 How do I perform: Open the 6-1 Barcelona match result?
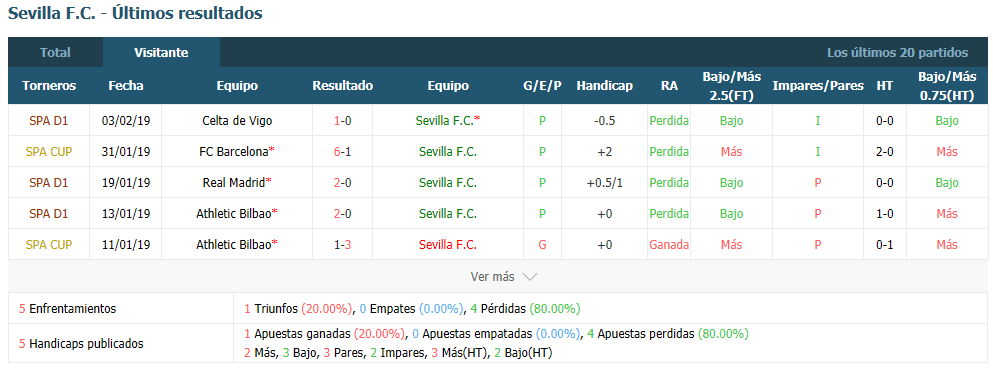click(343, 151)
